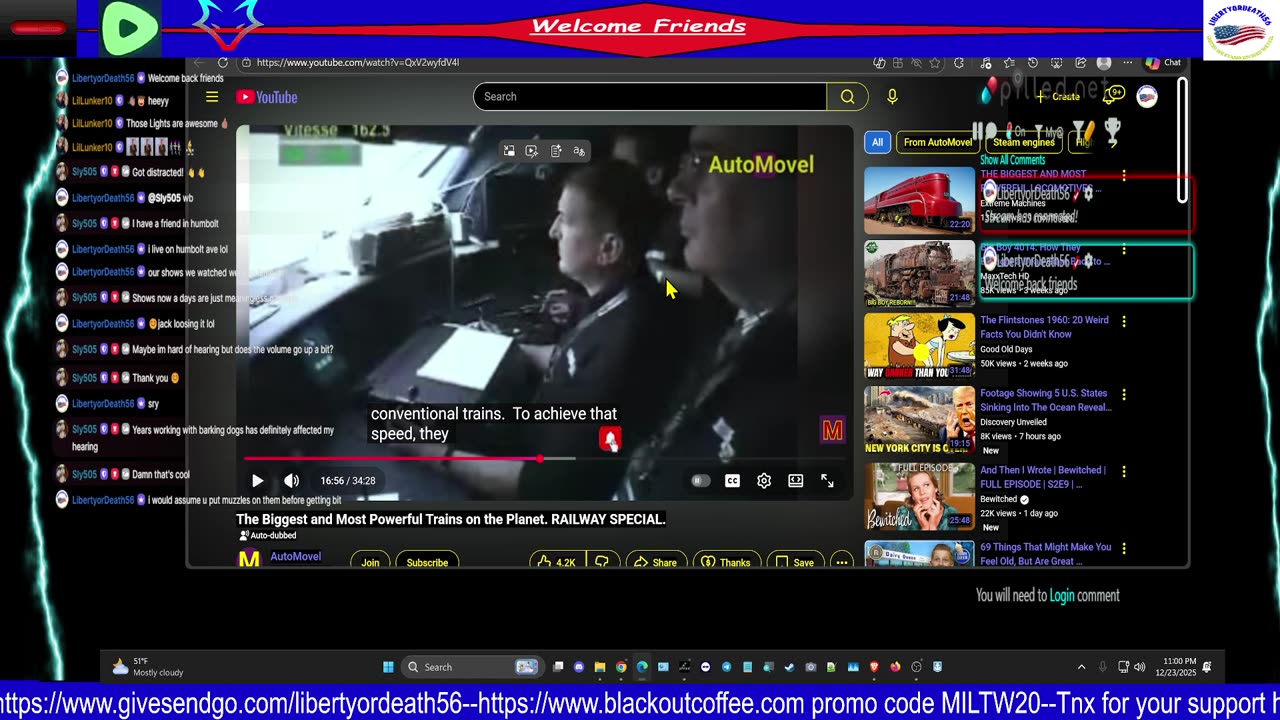
Task: Open browser history clock icon
Action: pyautogui.click(x=1033, y=62)
